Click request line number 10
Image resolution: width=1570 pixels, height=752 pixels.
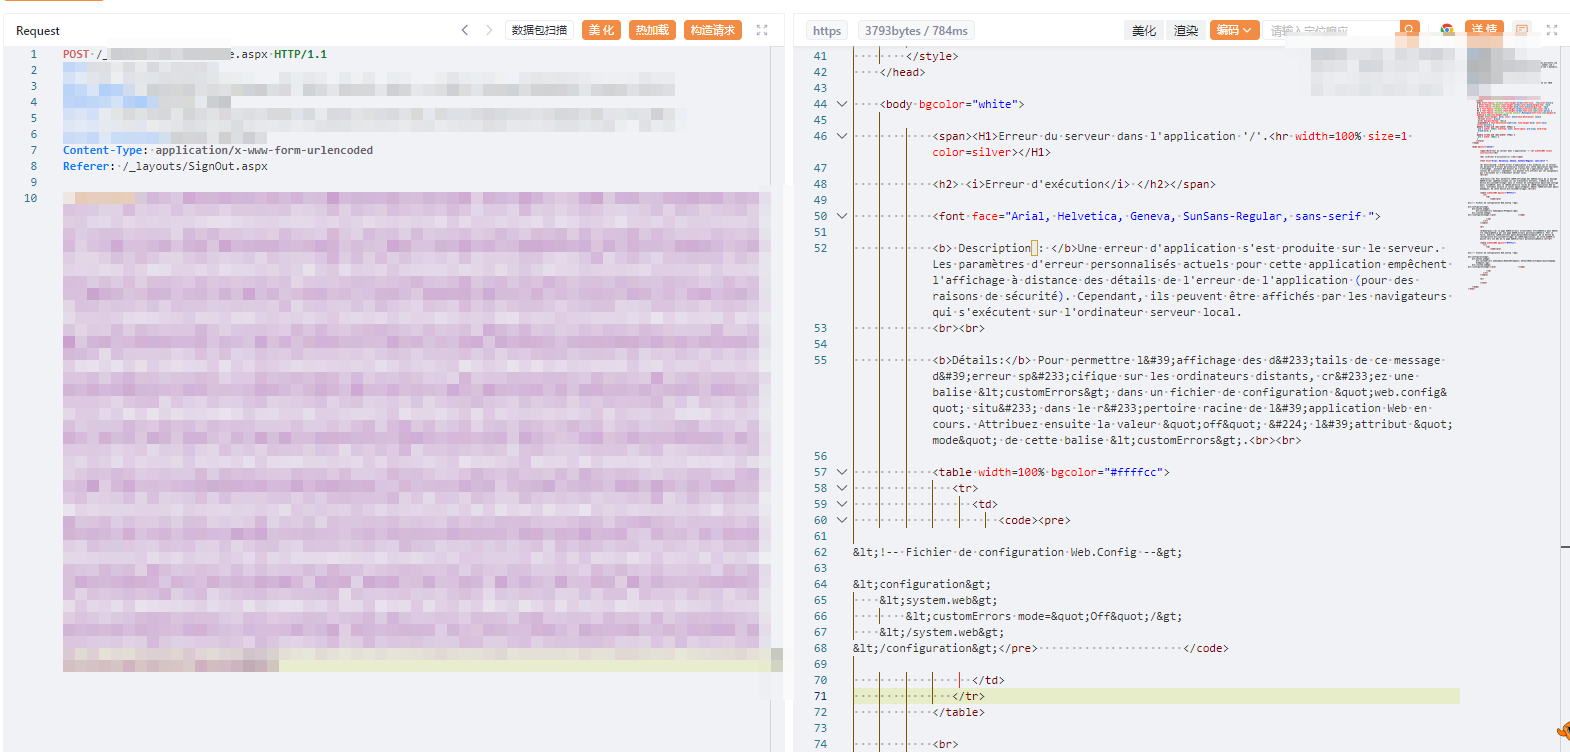tap(30, 198)
